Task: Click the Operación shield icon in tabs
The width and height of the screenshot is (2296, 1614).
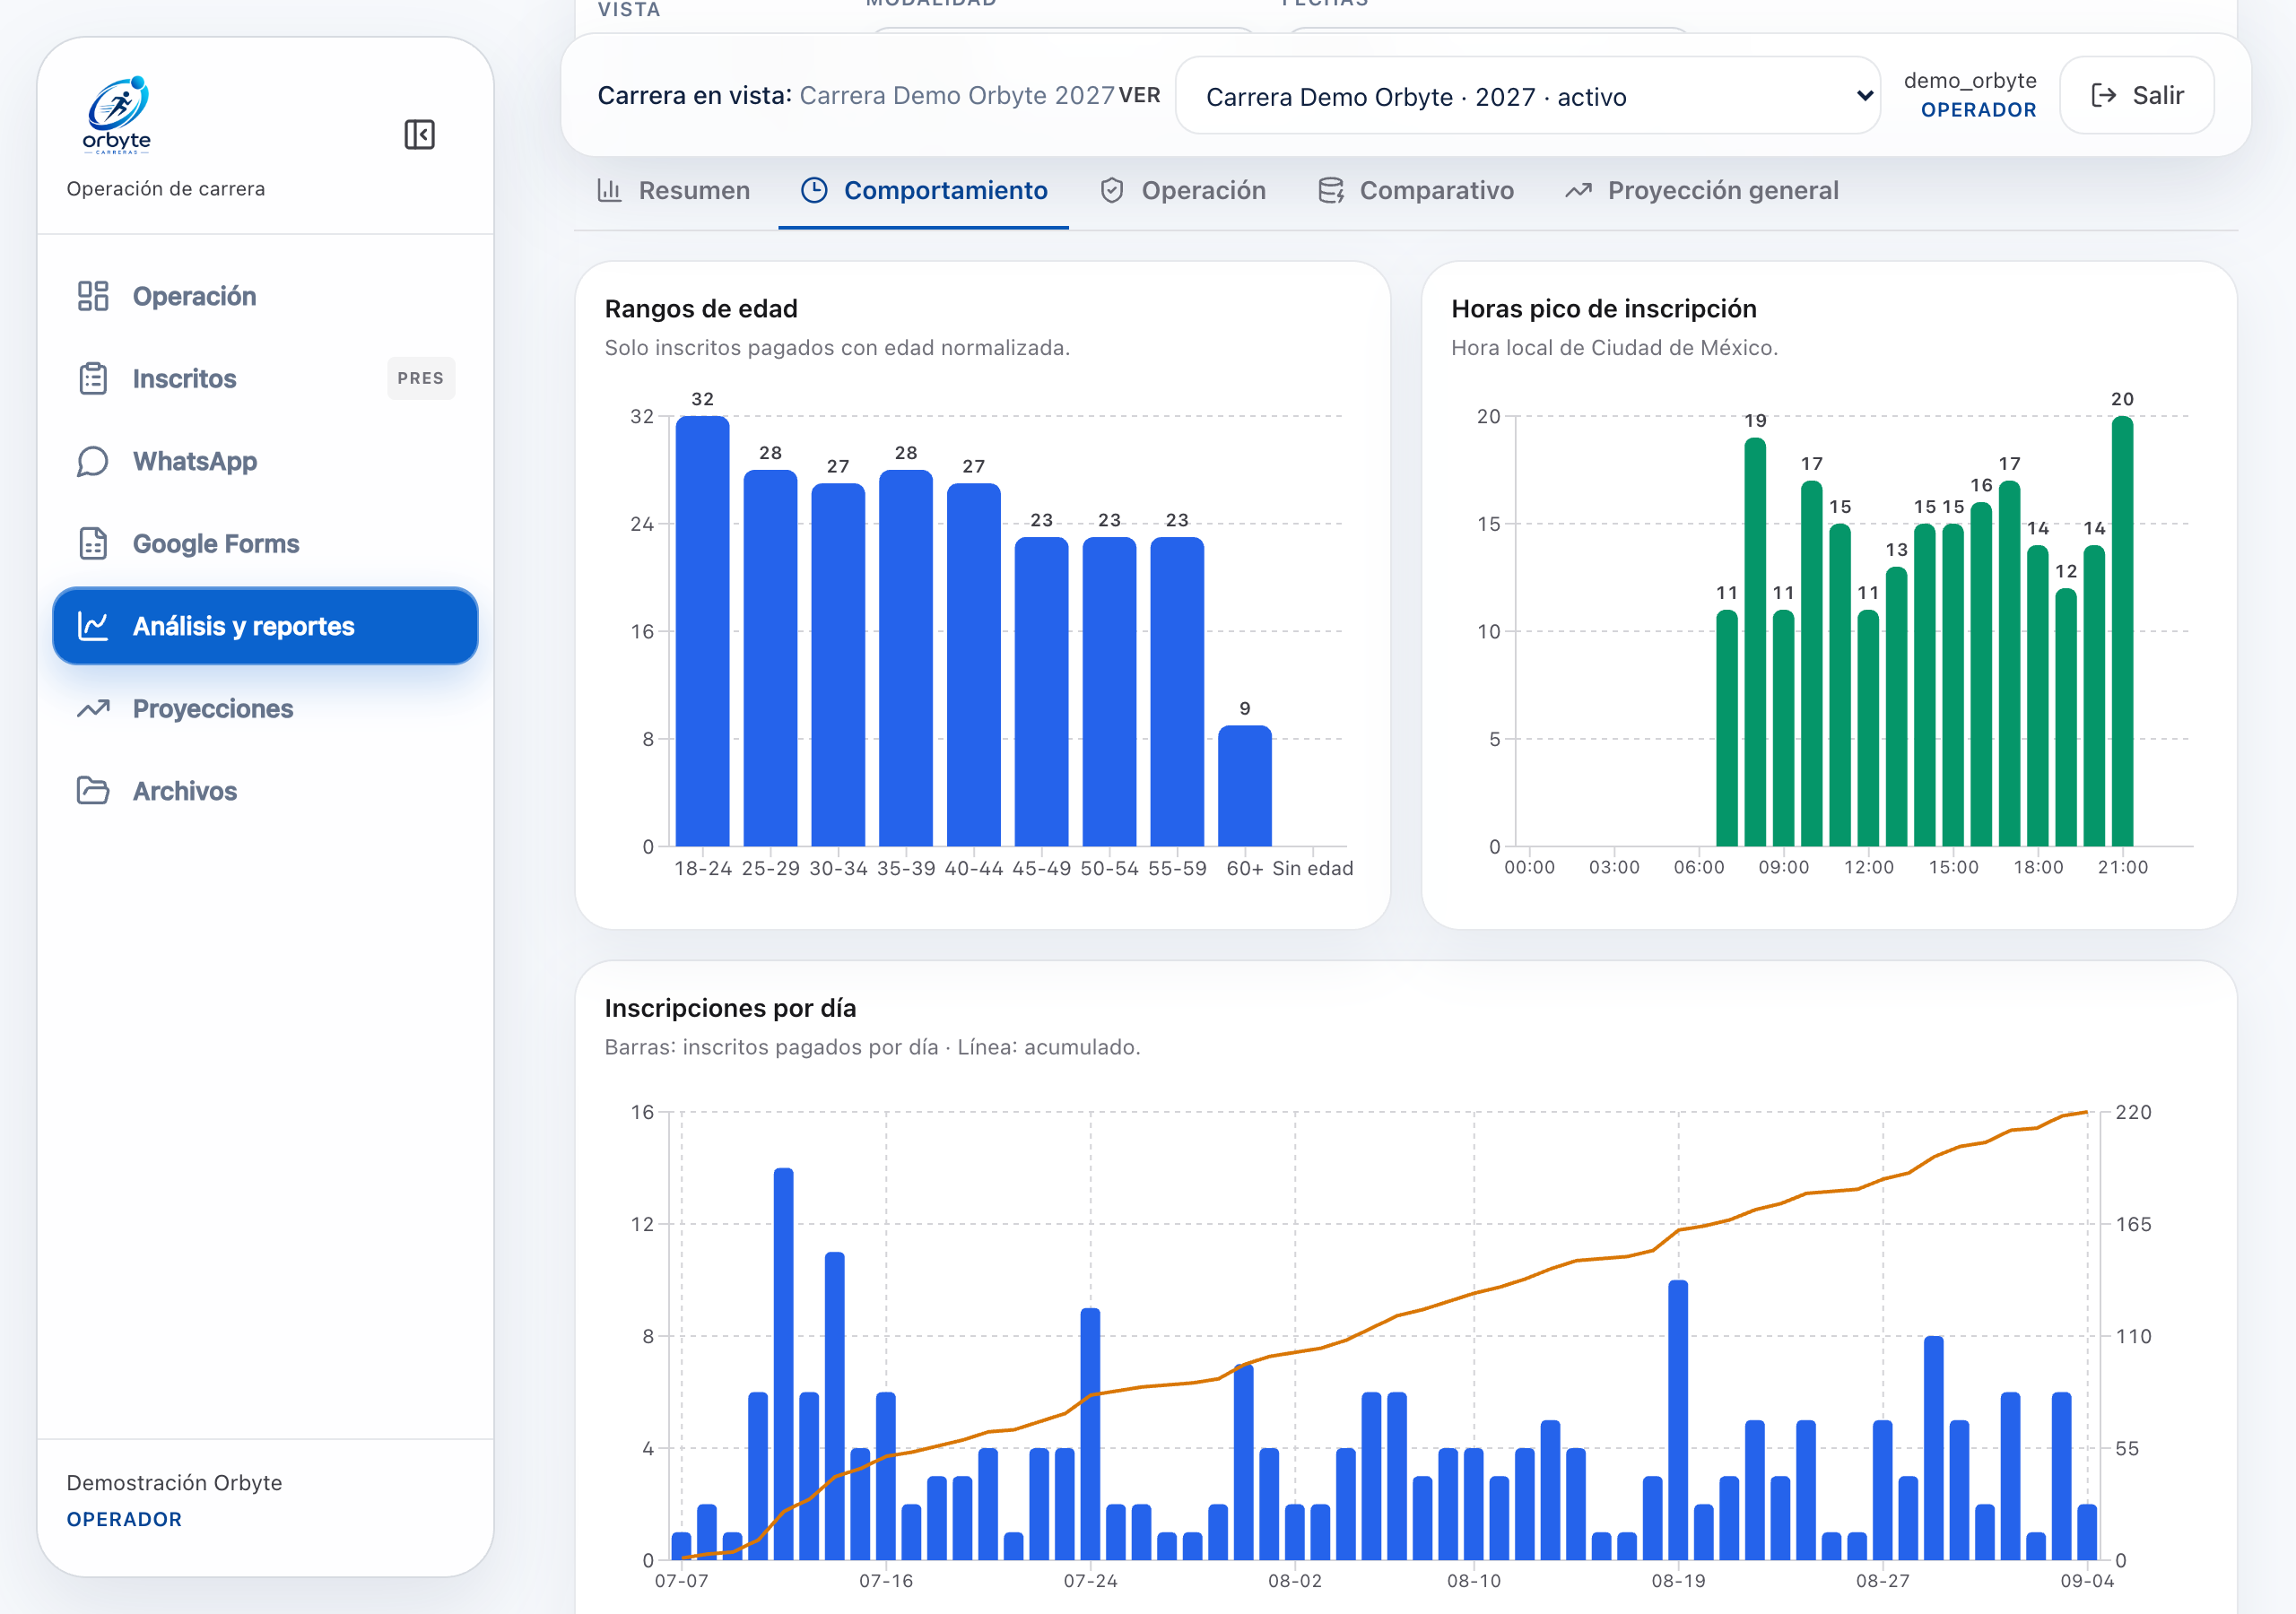Action: (1112, 190)
